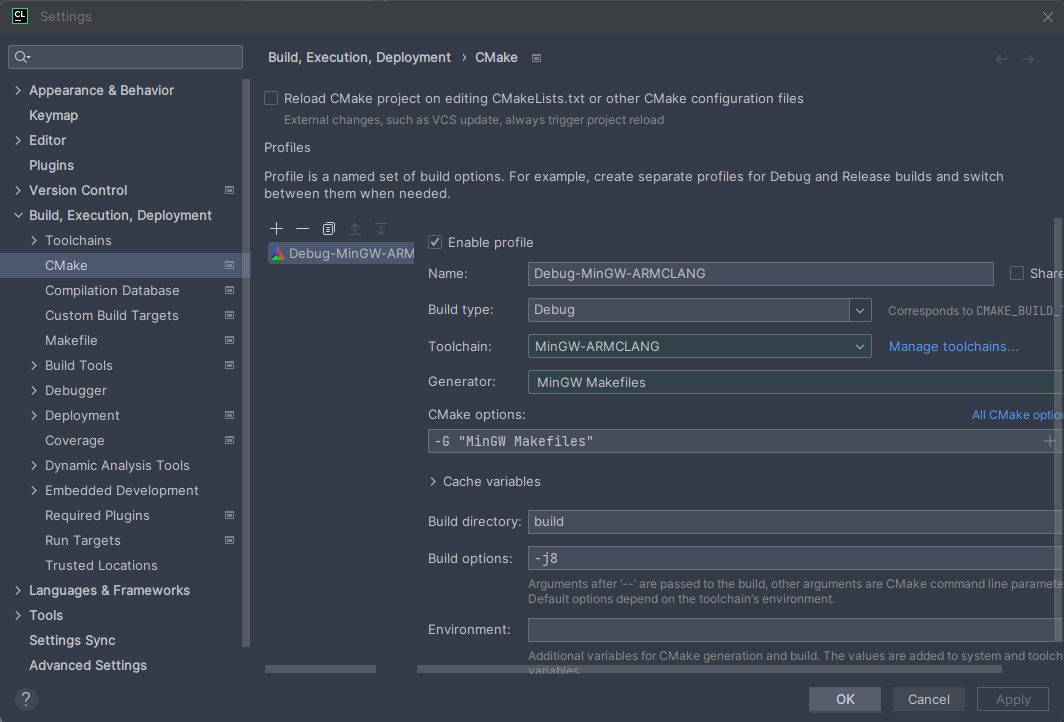The width and height of the screenshot is (1064, 722).
Task: Open All CMake options link
Action: coord(1016,415)
